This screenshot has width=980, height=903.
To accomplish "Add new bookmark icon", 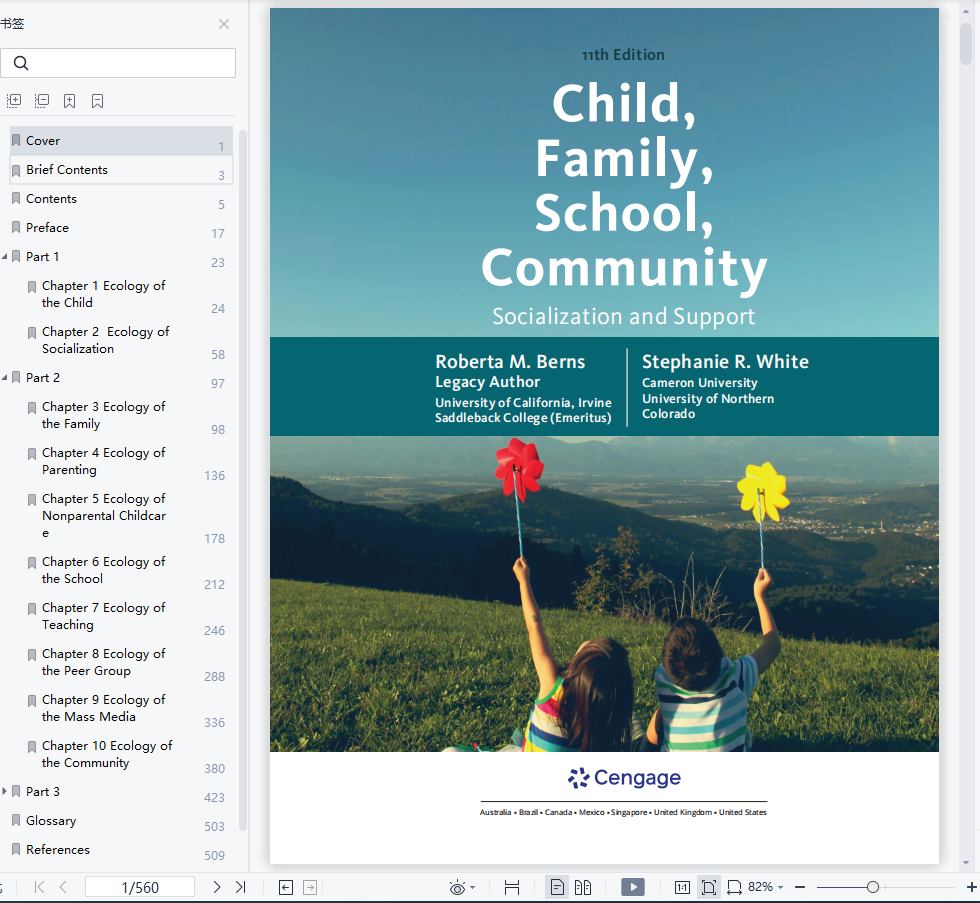I will (69, 101).
